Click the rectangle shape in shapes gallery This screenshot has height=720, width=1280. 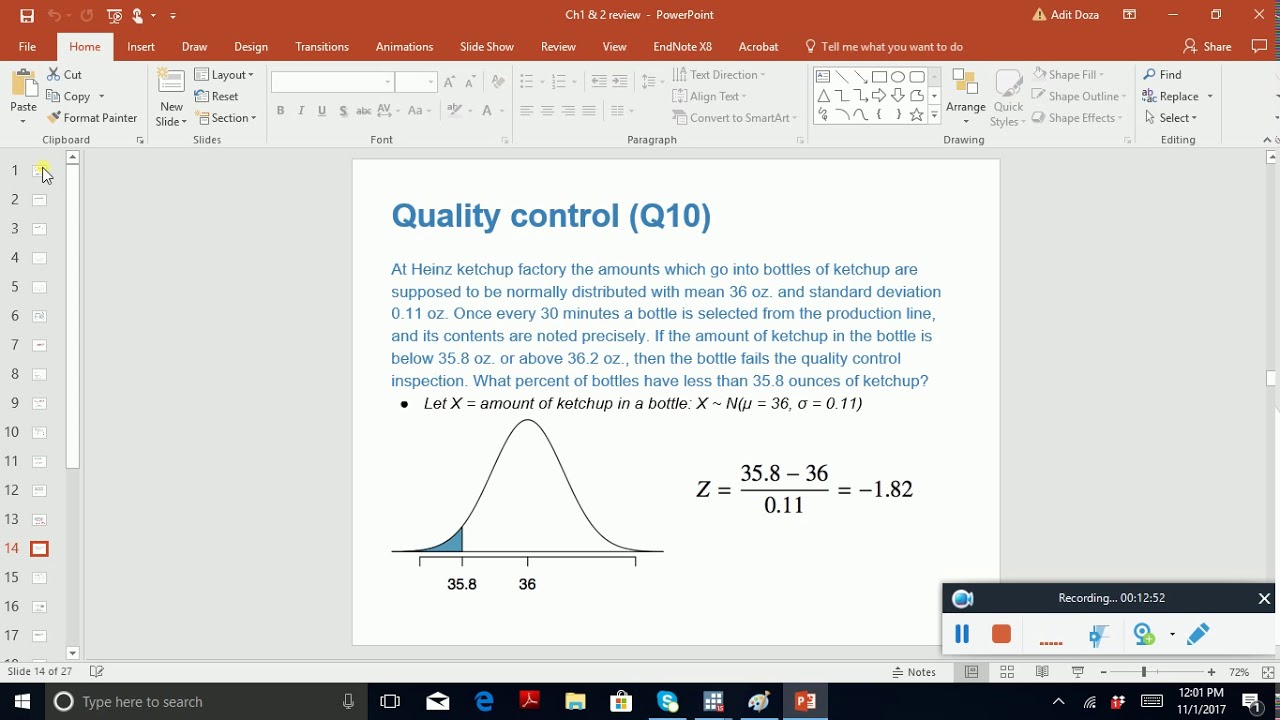pyautogui.click(x=879, y=76)
